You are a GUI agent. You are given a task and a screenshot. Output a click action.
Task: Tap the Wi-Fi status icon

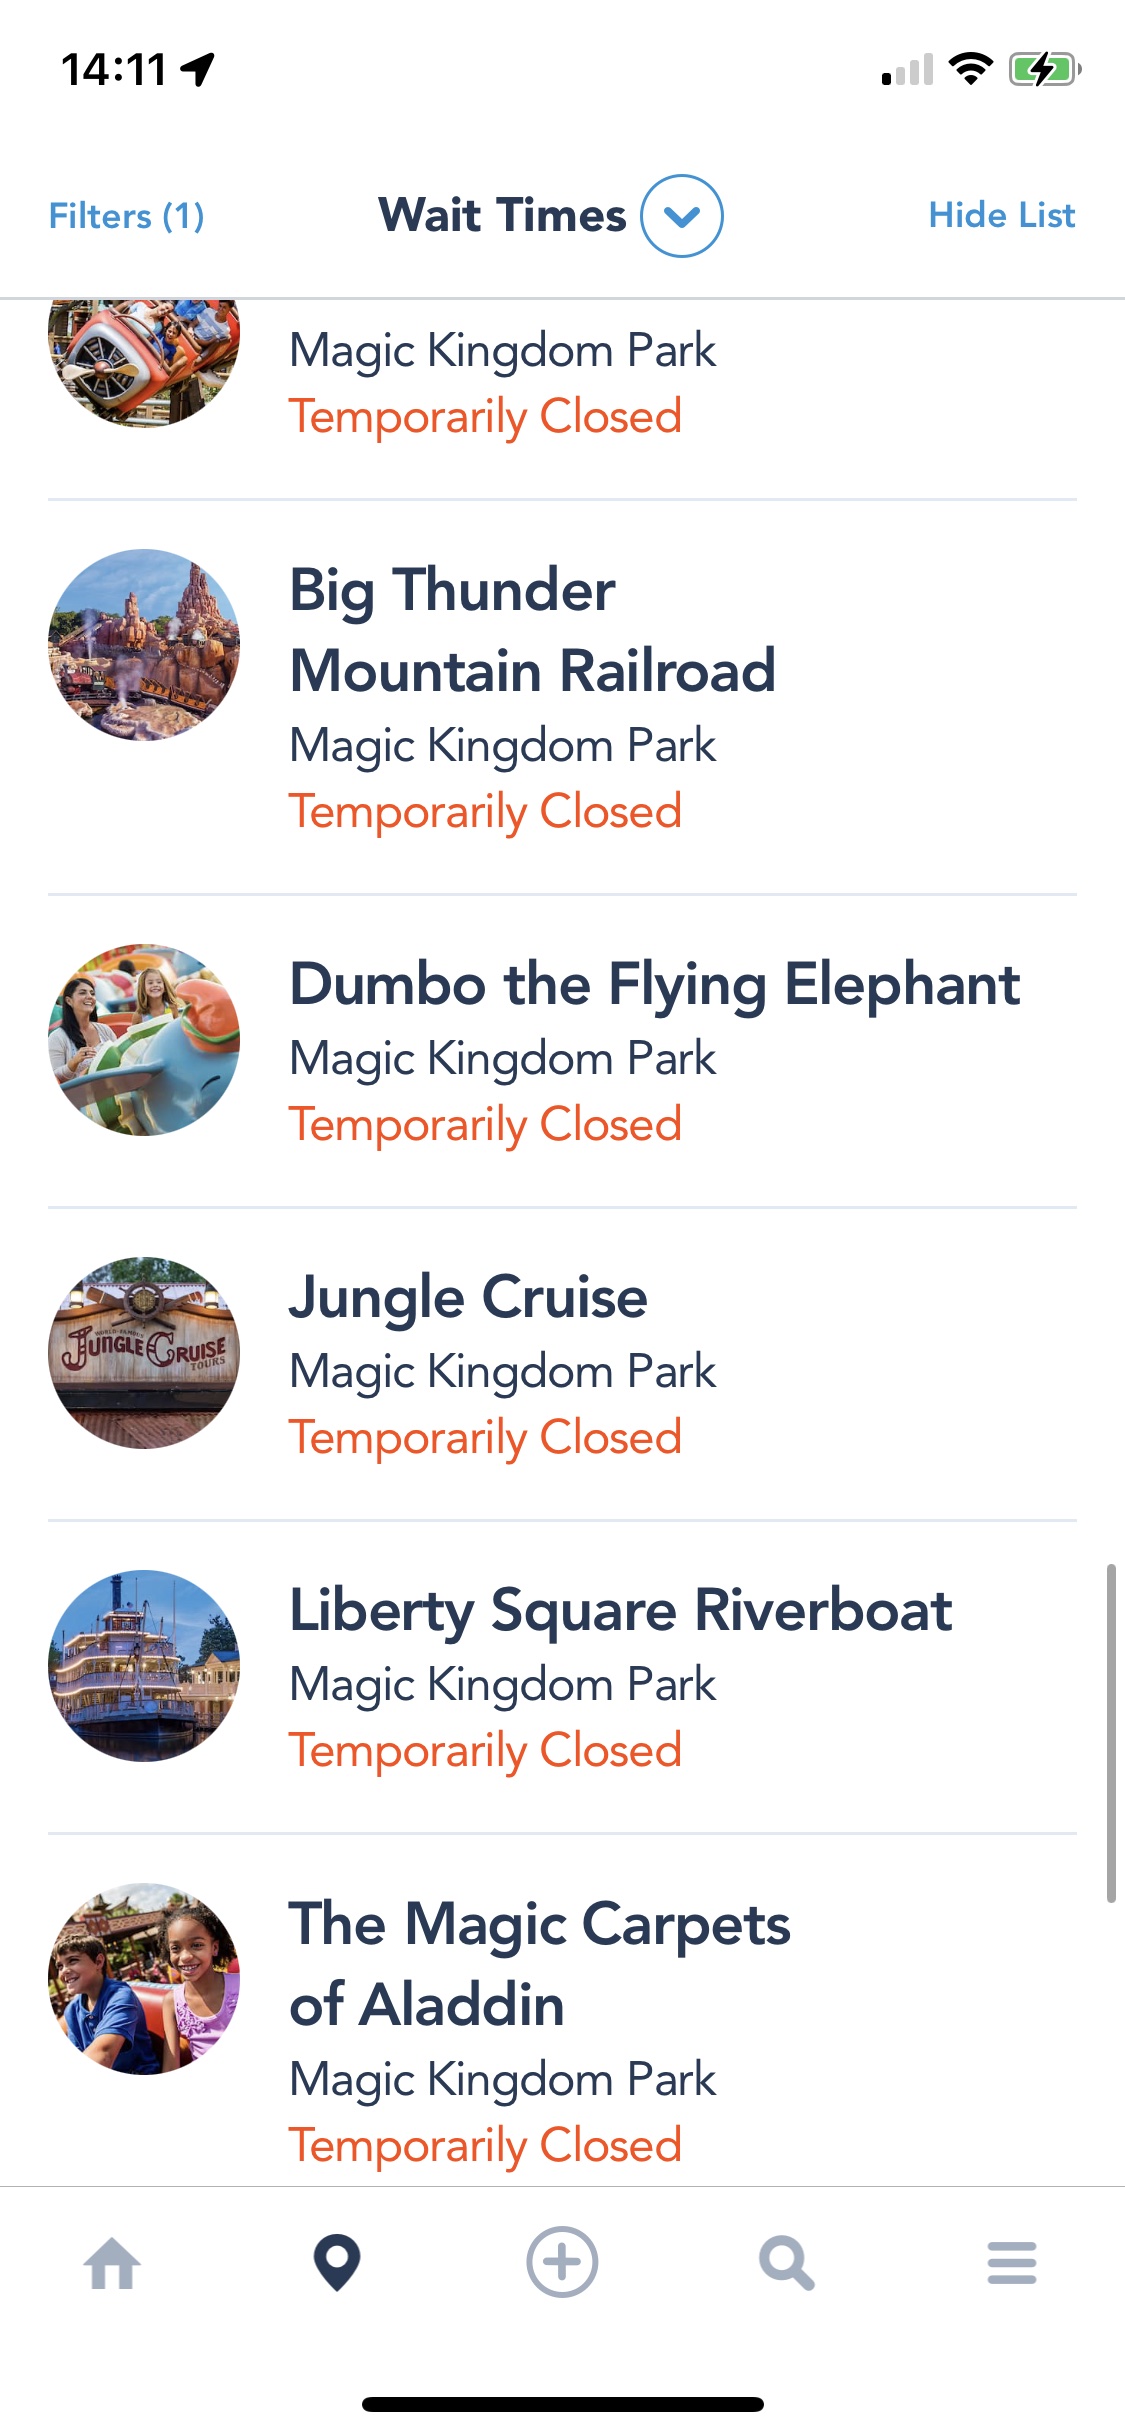pos(970,69)
